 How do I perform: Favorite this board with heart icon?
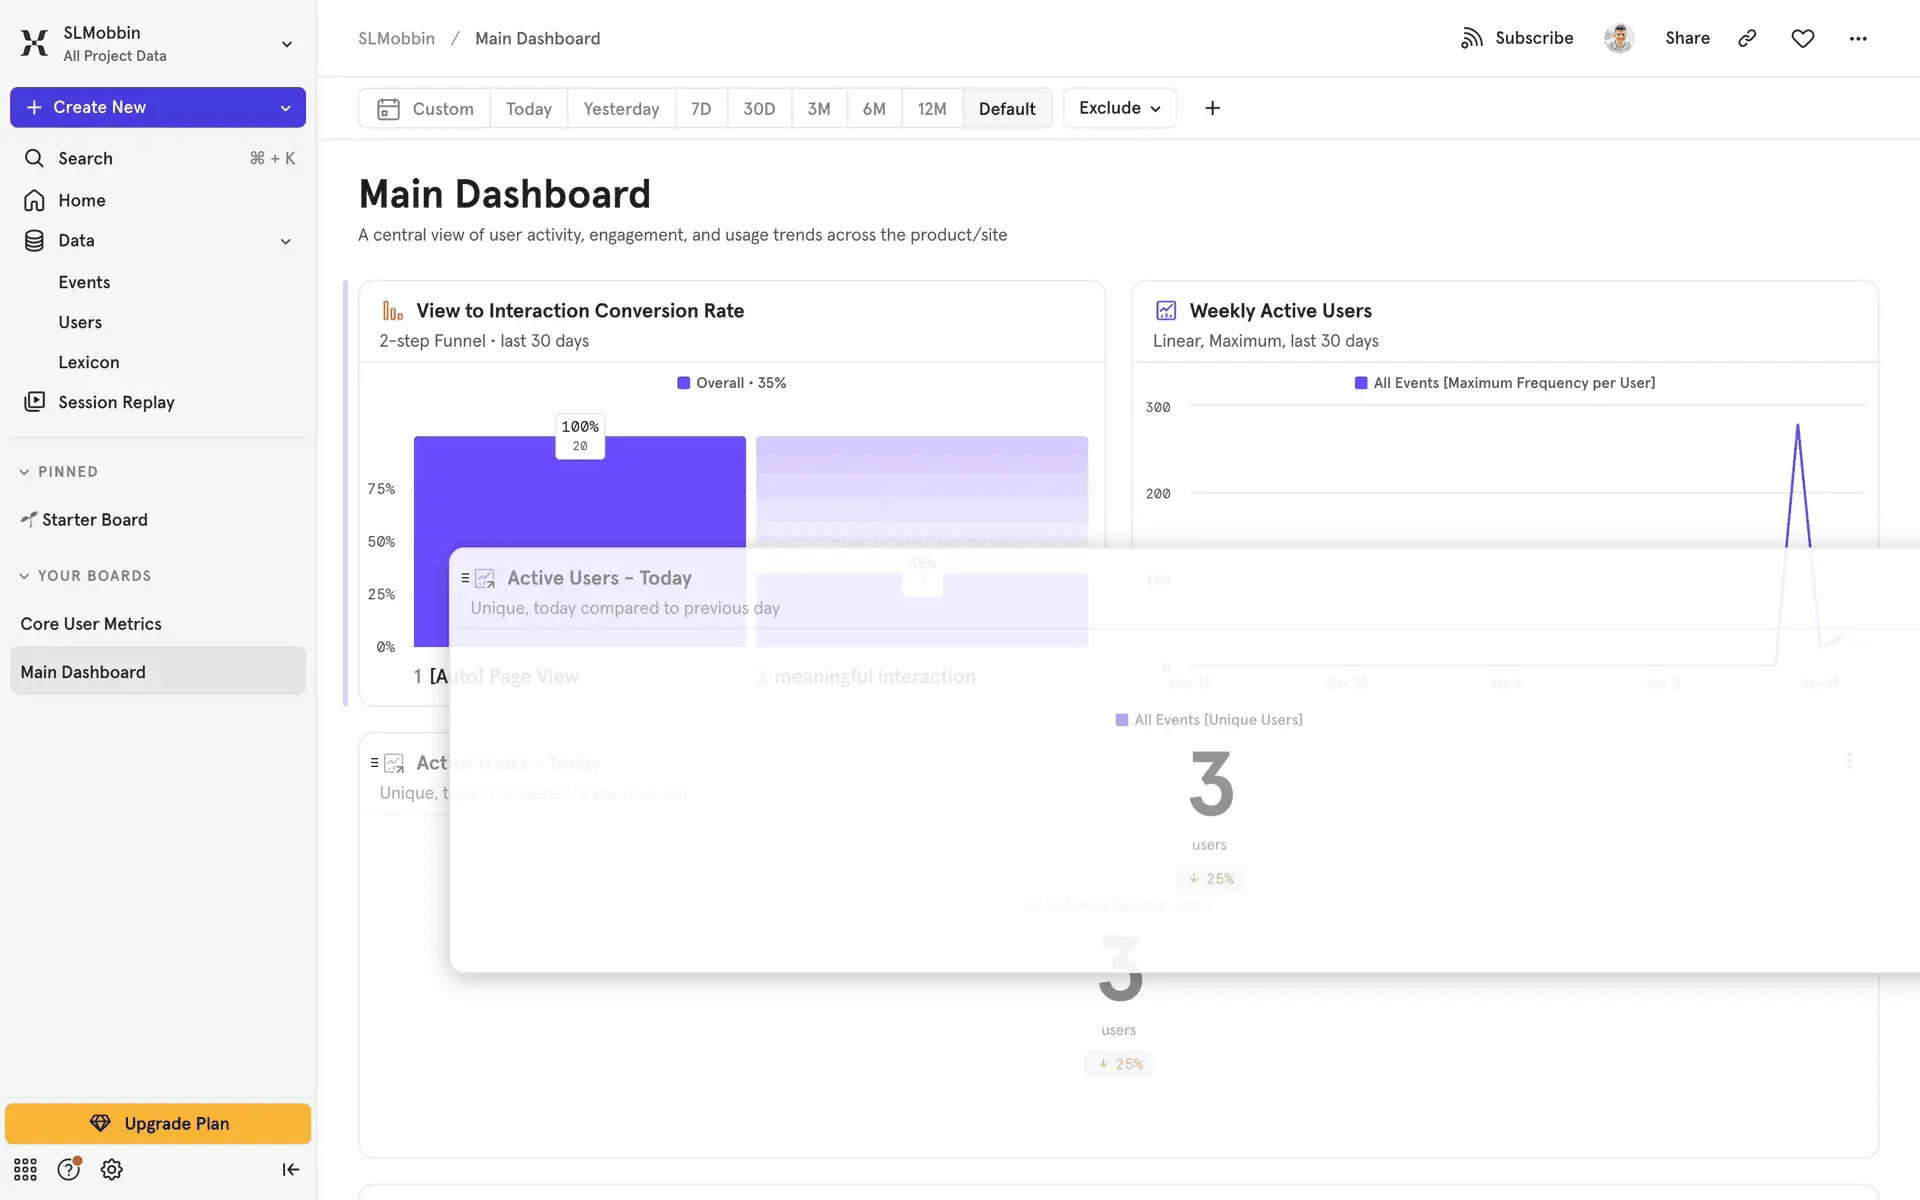pos(1802,38)
